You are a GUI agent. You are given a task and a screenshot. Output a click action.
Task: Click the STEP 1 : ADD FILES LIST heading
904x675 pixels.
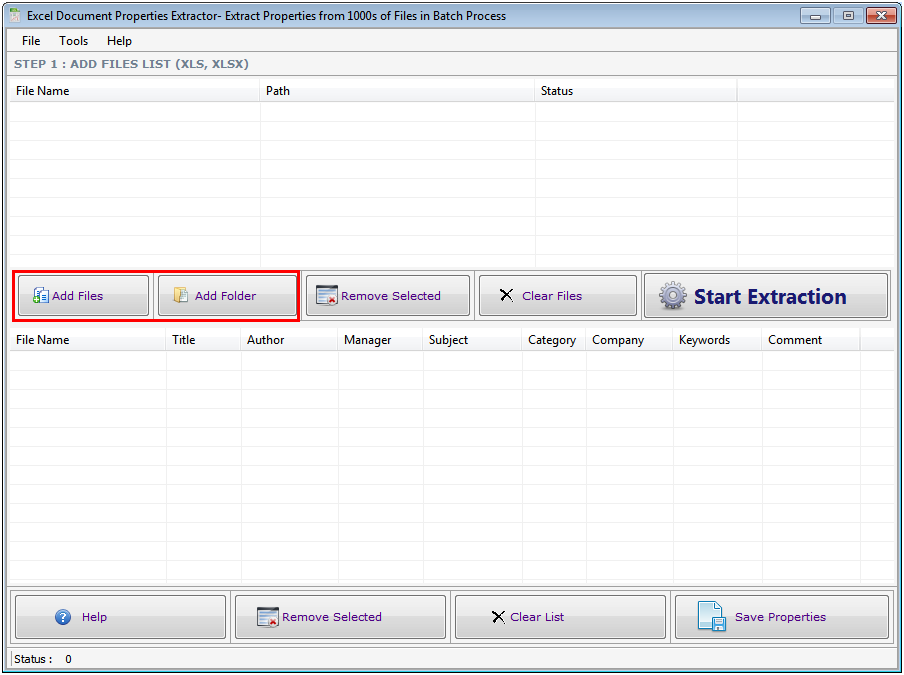coord(131,64)
